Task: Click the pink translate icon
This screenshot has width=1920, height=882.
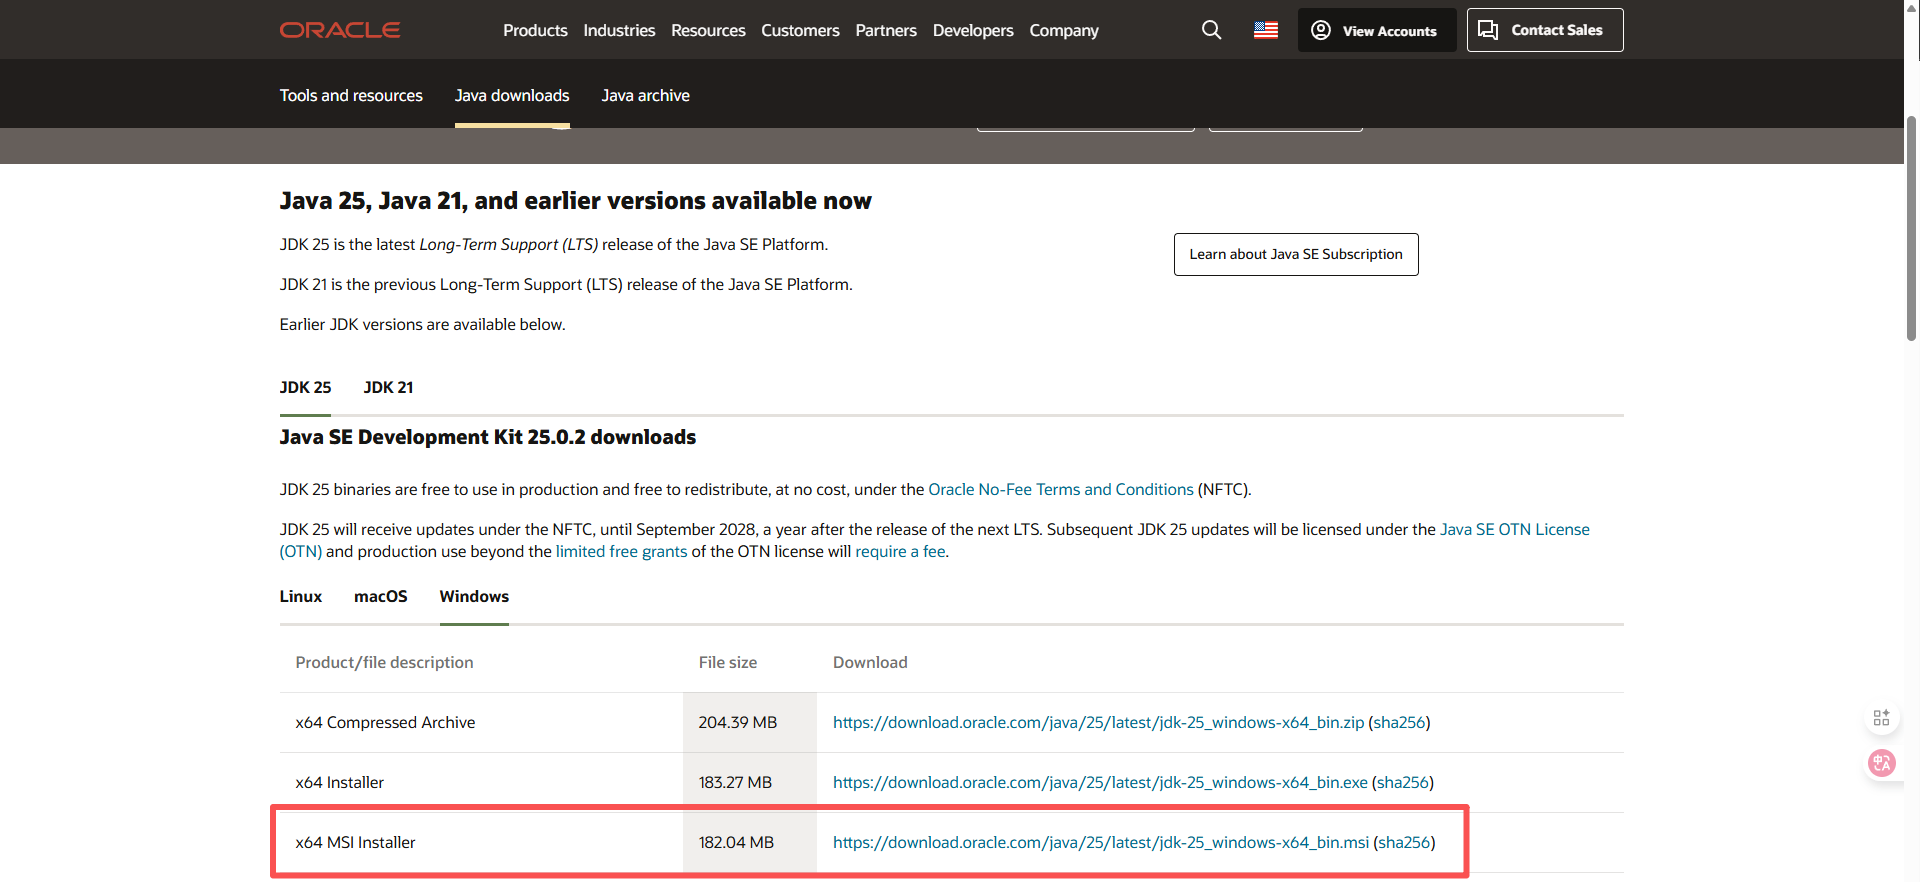Action: 1881,763
